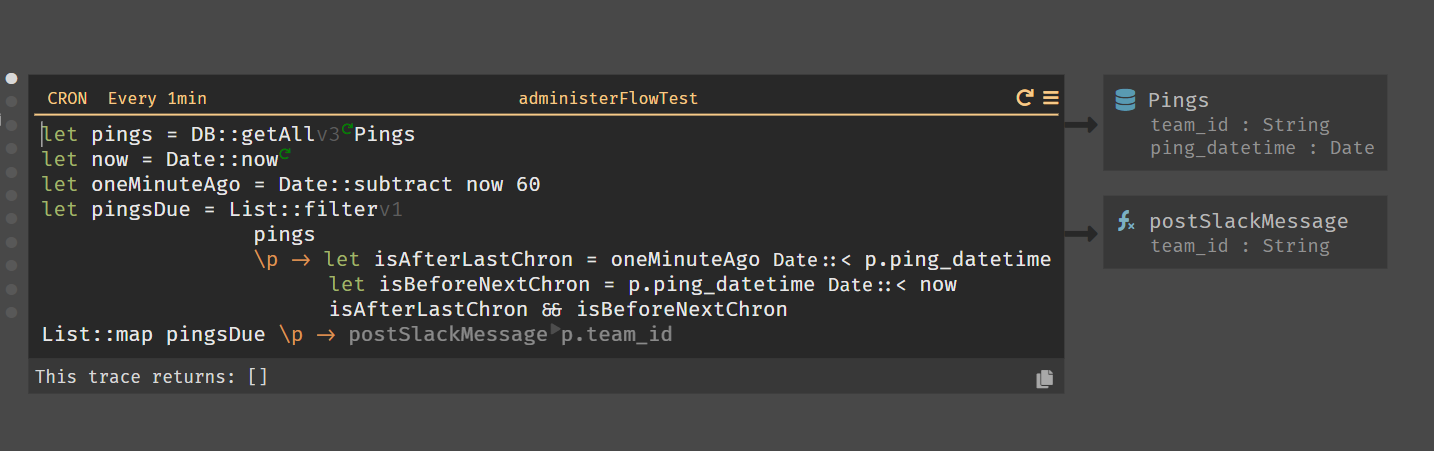Select the first white trace dot

(12, 78)
